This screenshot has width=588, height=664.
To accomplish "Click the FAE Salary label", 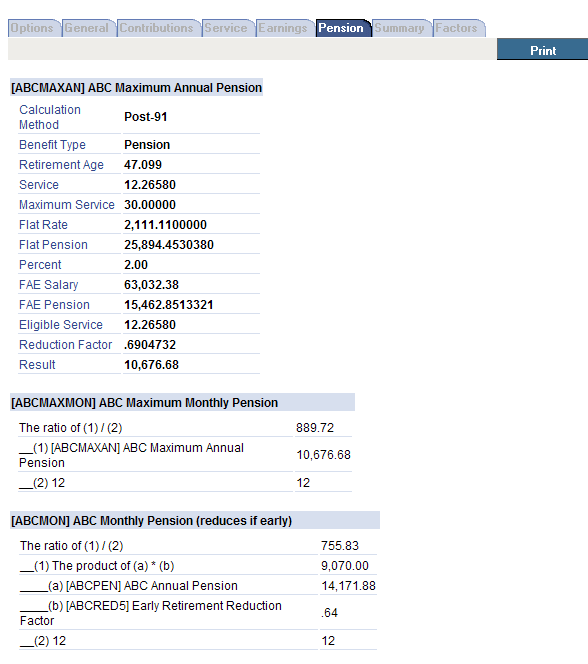I will (49, 285).
